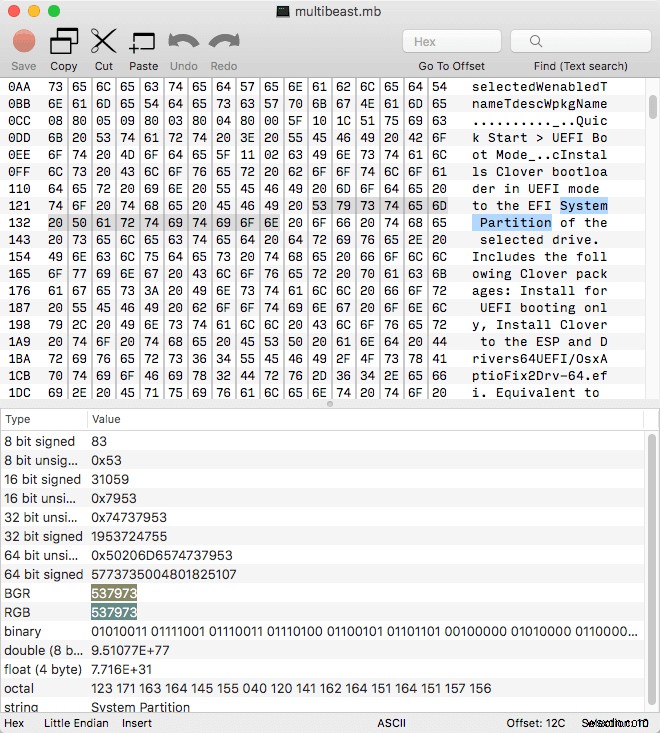Click highlighted ASCII text 'System'

[x=584, y=206]
